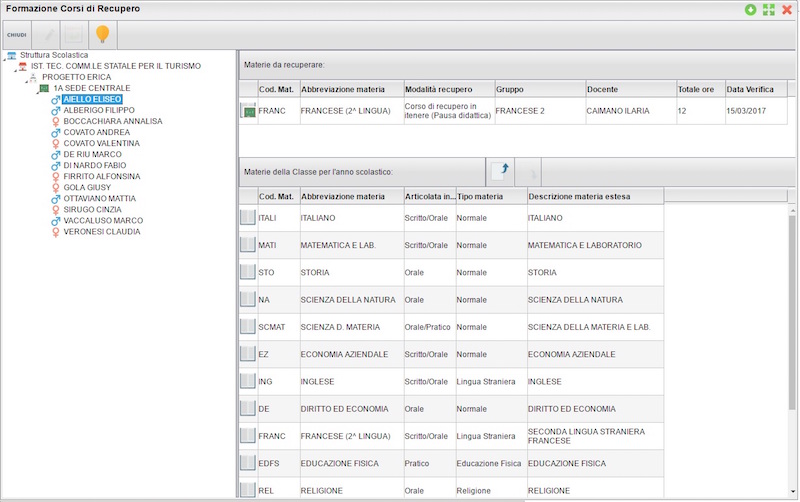Select student VERONESI CLAUDIA
The height and width of the screenshot is (502, 800).
102,232
